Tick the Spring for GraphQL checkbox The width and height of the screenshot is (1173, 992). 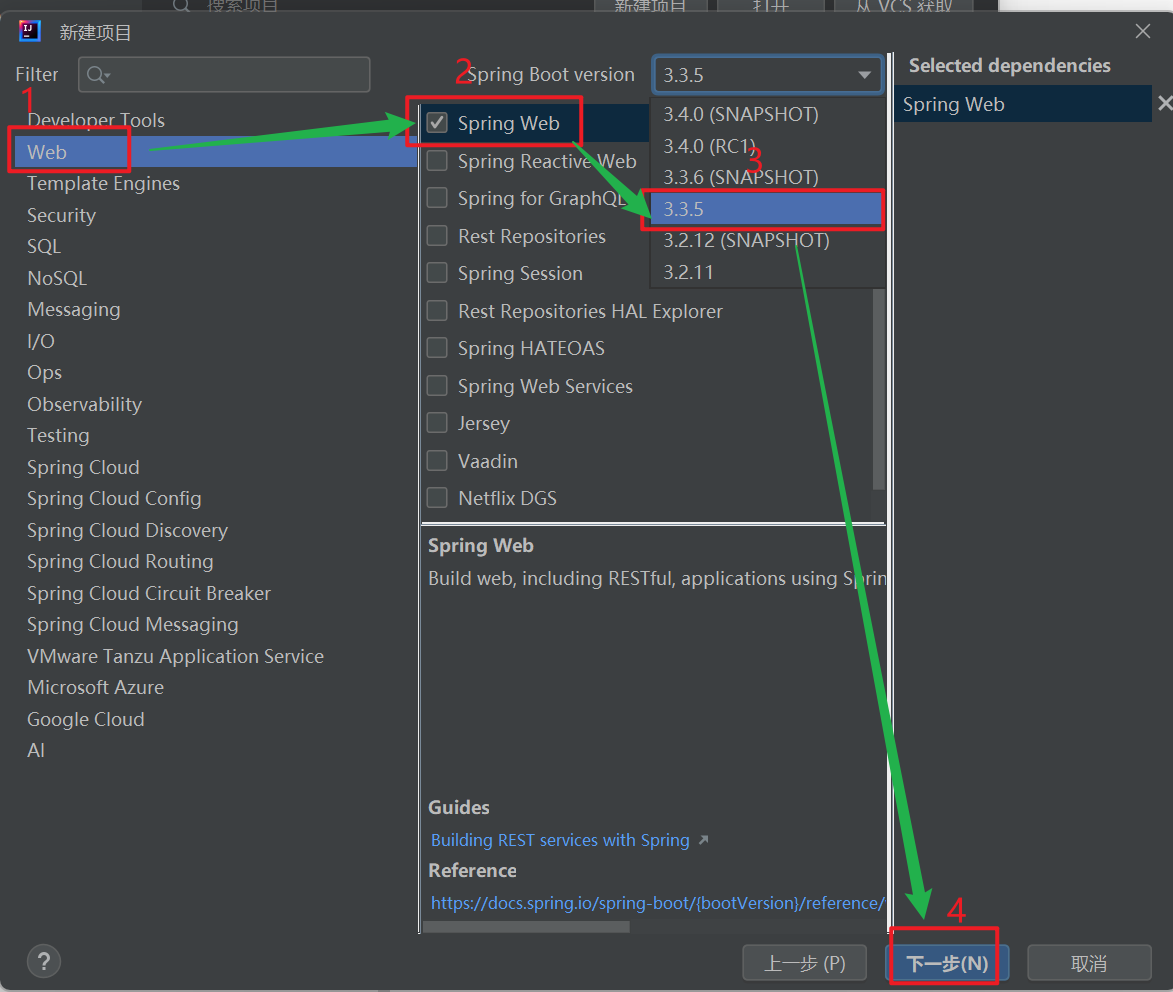pyautogui.click(x=437, y=198)
